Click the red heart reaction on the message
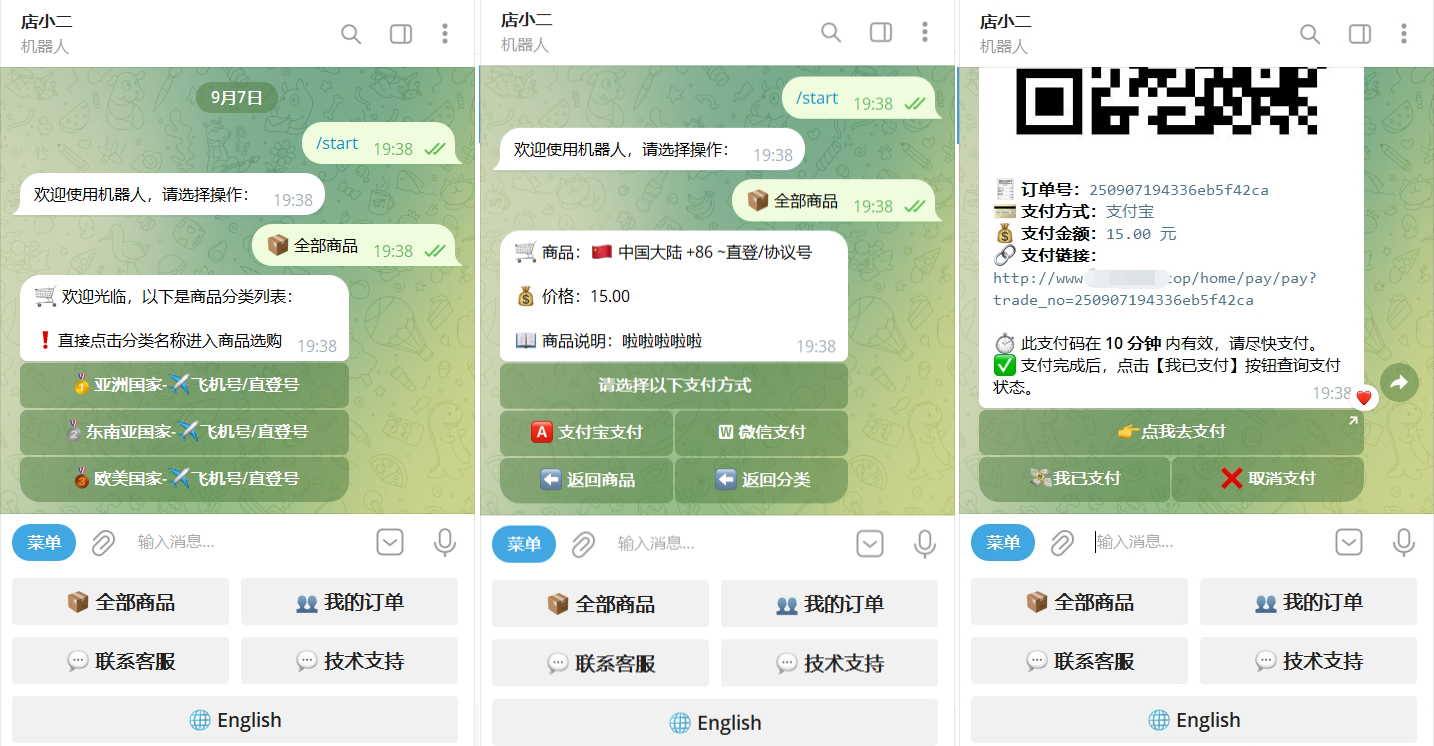Image resolution: width=1434 pixels, height=746 pixels. [x=1364, y=397]
